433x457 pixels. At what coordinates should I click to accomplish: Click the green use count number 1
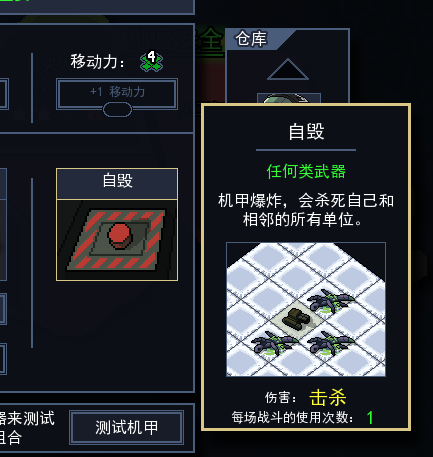[x=370, y=417]
